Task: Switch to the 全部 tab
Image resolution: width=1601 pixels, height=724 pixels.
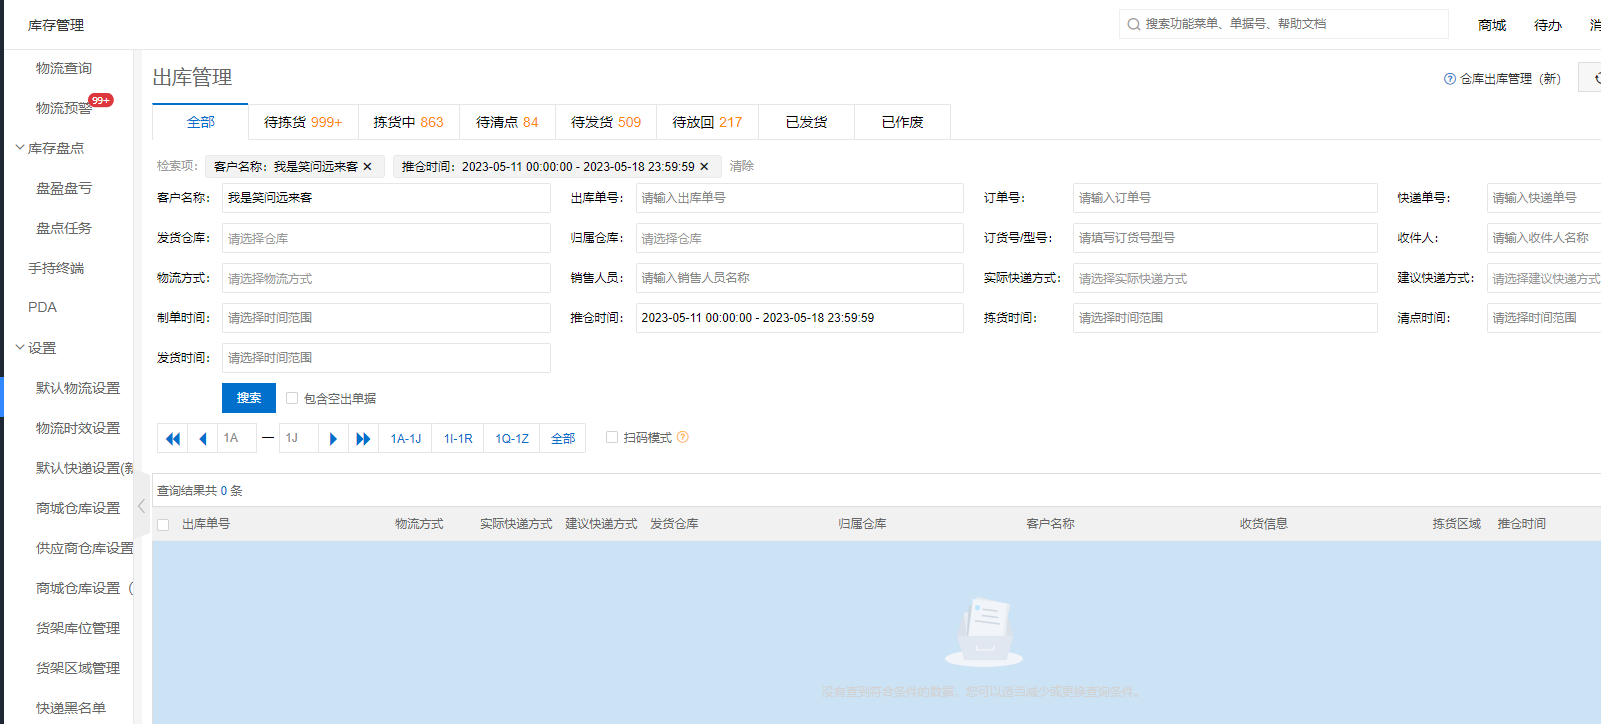Action: tap(200, 122)
